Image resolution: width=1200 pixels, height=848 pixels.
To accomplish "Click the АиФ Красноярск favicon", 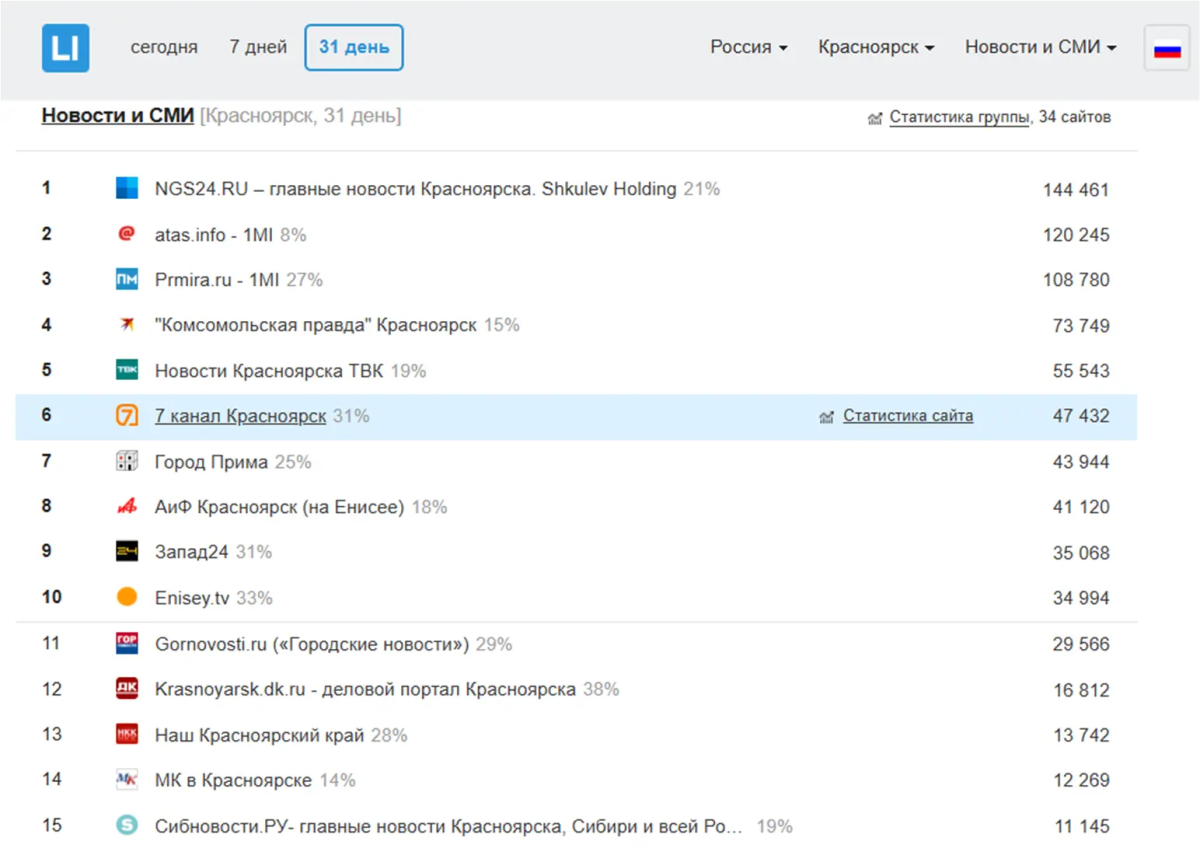I will point(127,507).
